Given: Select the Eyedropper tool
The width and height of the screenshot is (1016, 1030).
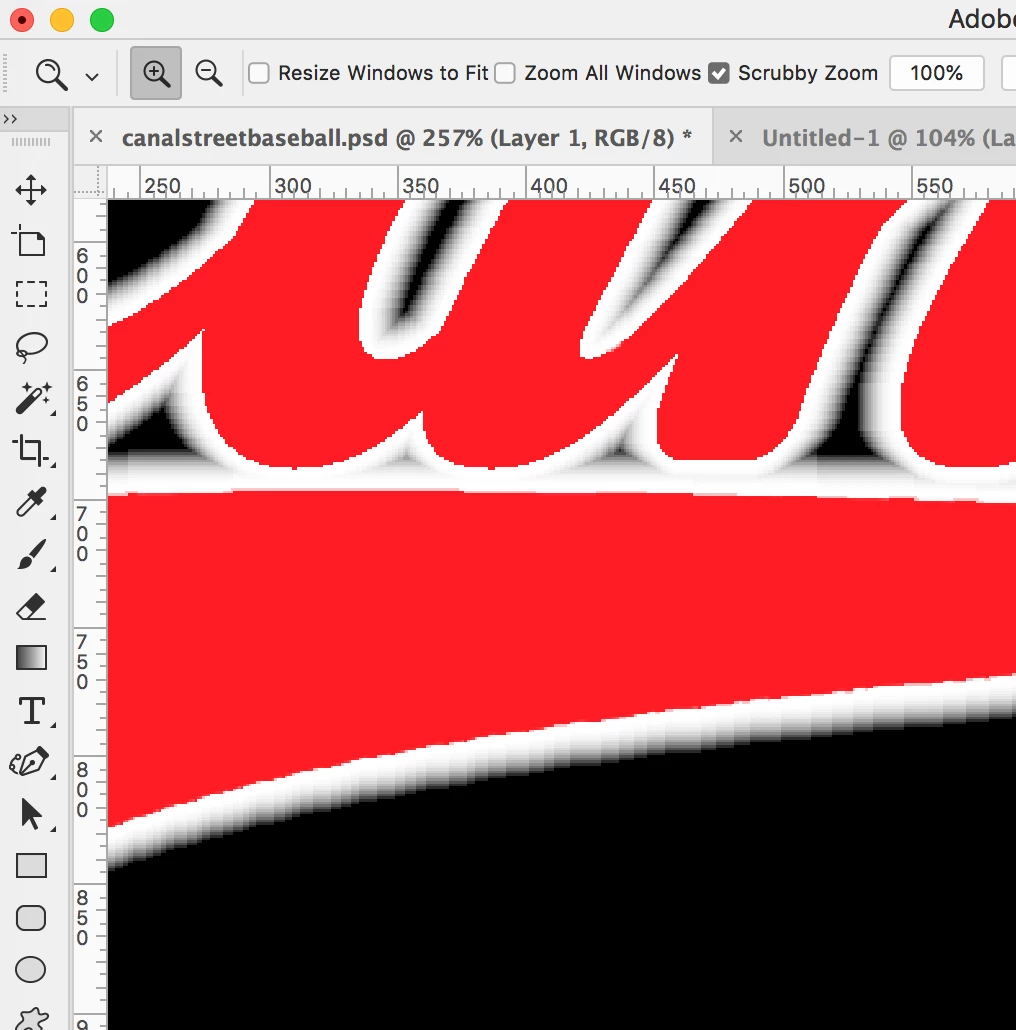Looking at the screenshot, I should point(31,502).
